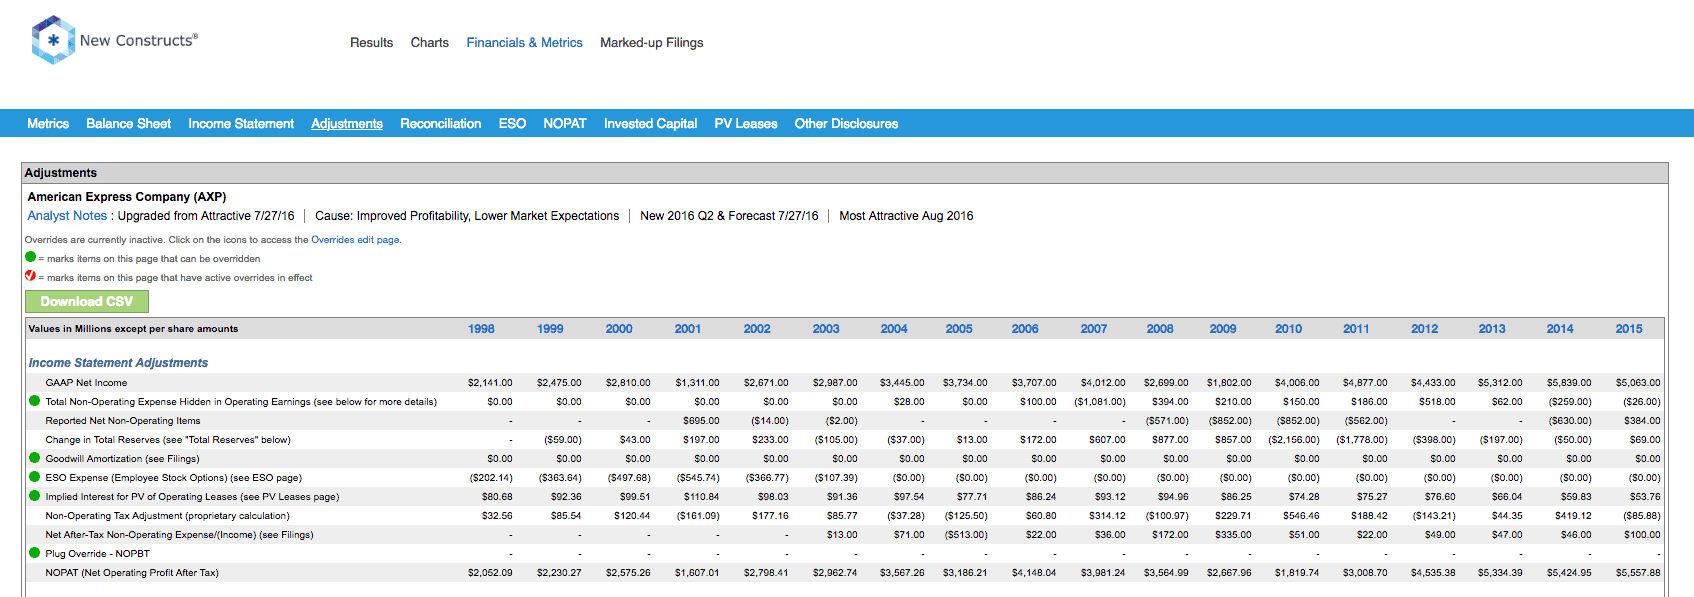The width and height of the screenshot is (1694, 597).
Task: Click the $5,557.88 NOPAT 2015 cell
Action: (1638, 573)
